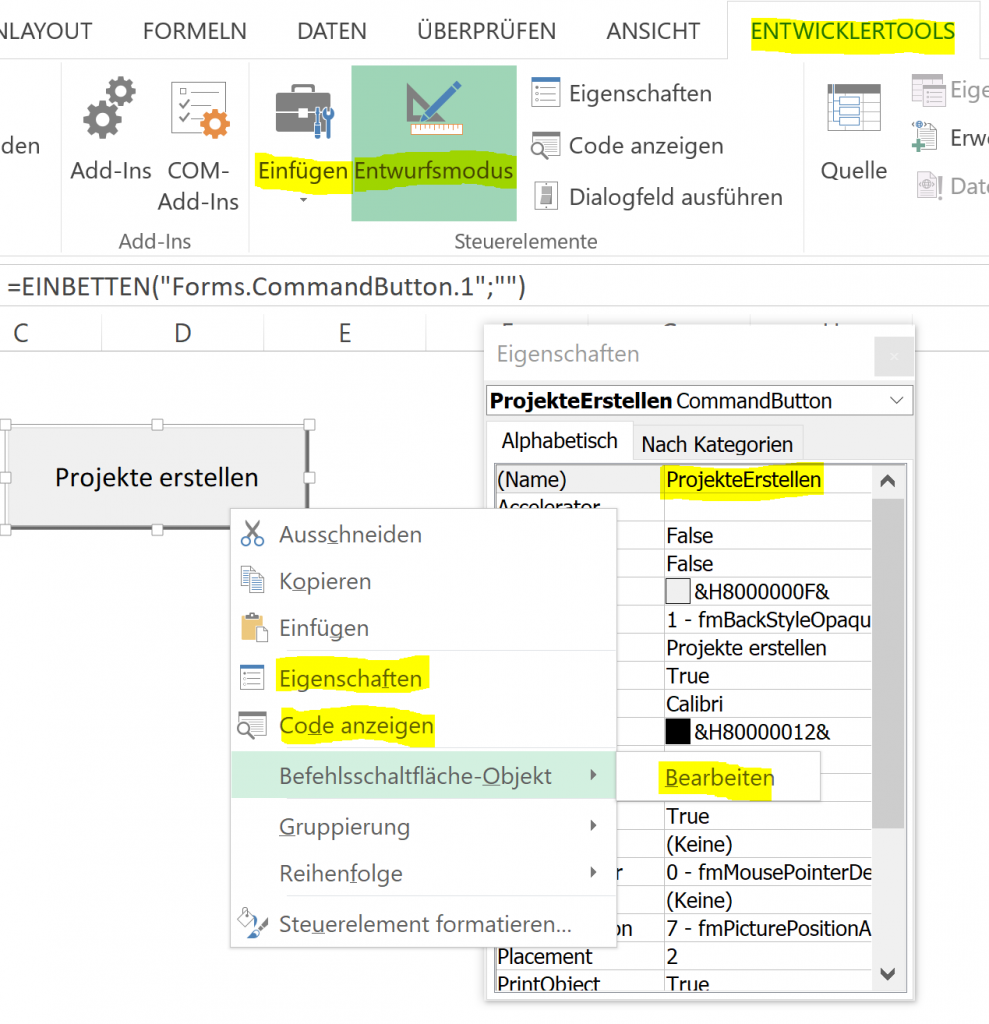Click the Dialogfeld ausführen icon
The width and height of the screenshot is (989, 1024).
point(546,196)
